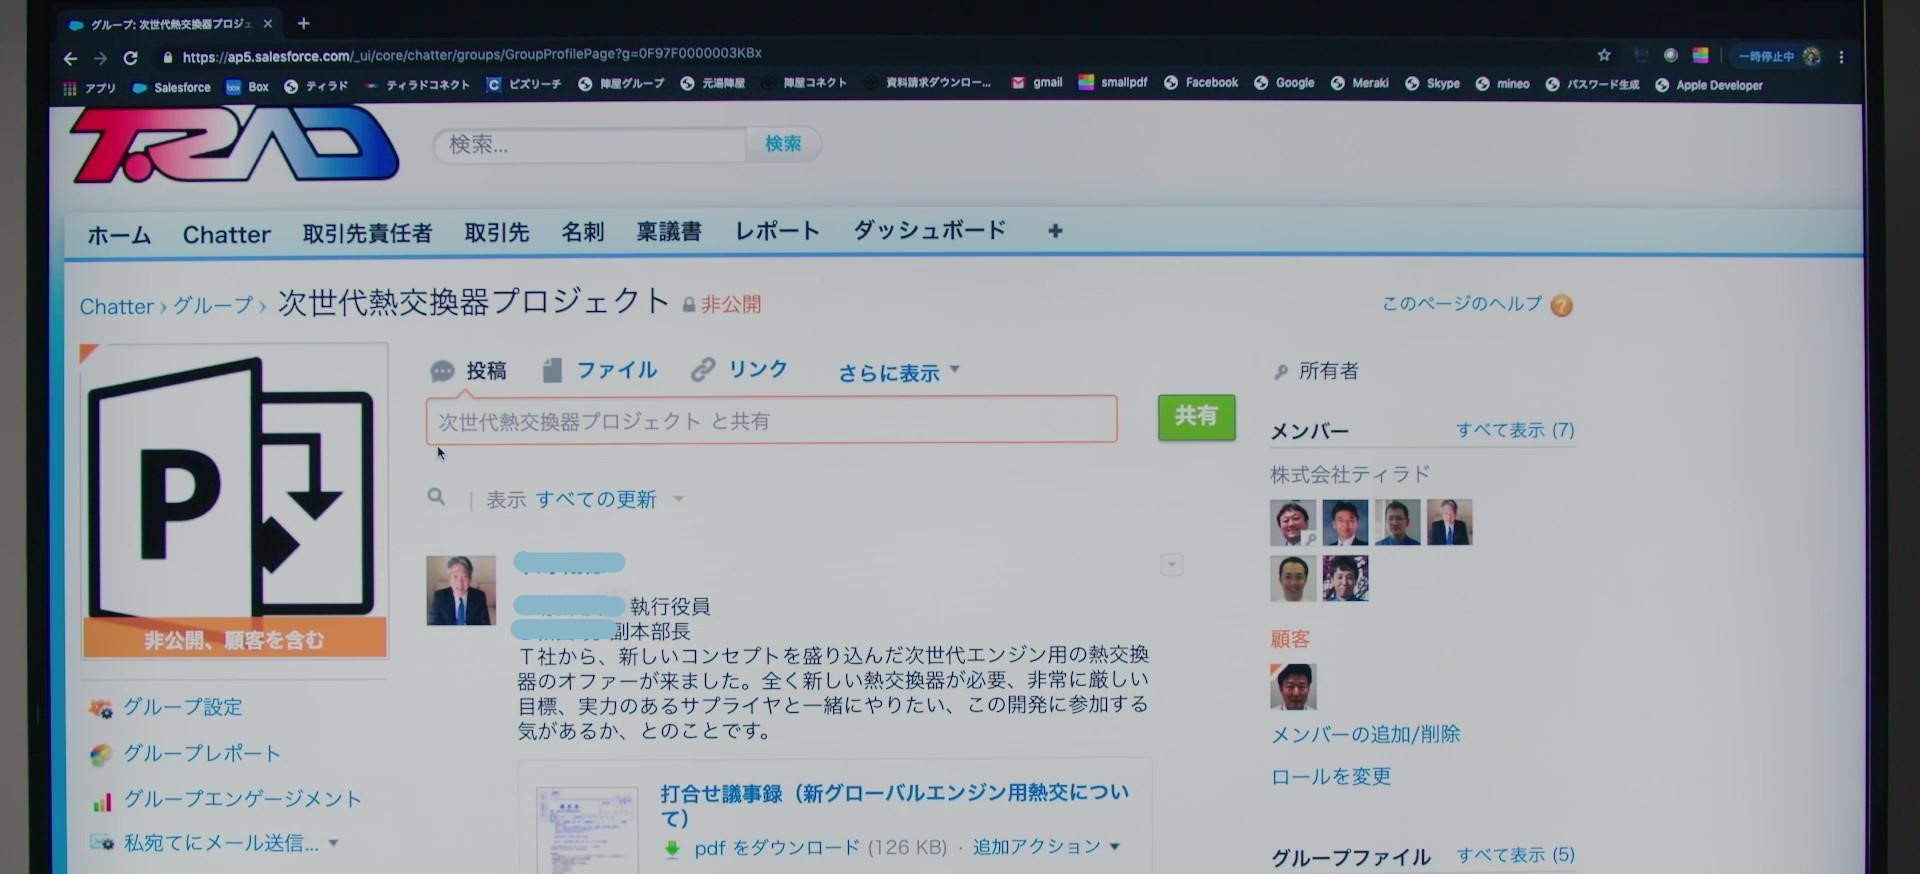The width and height of the screenshot is (1920, 874).
Task: Open the すべての更新 filter dropdown
Action: (609, 499)
